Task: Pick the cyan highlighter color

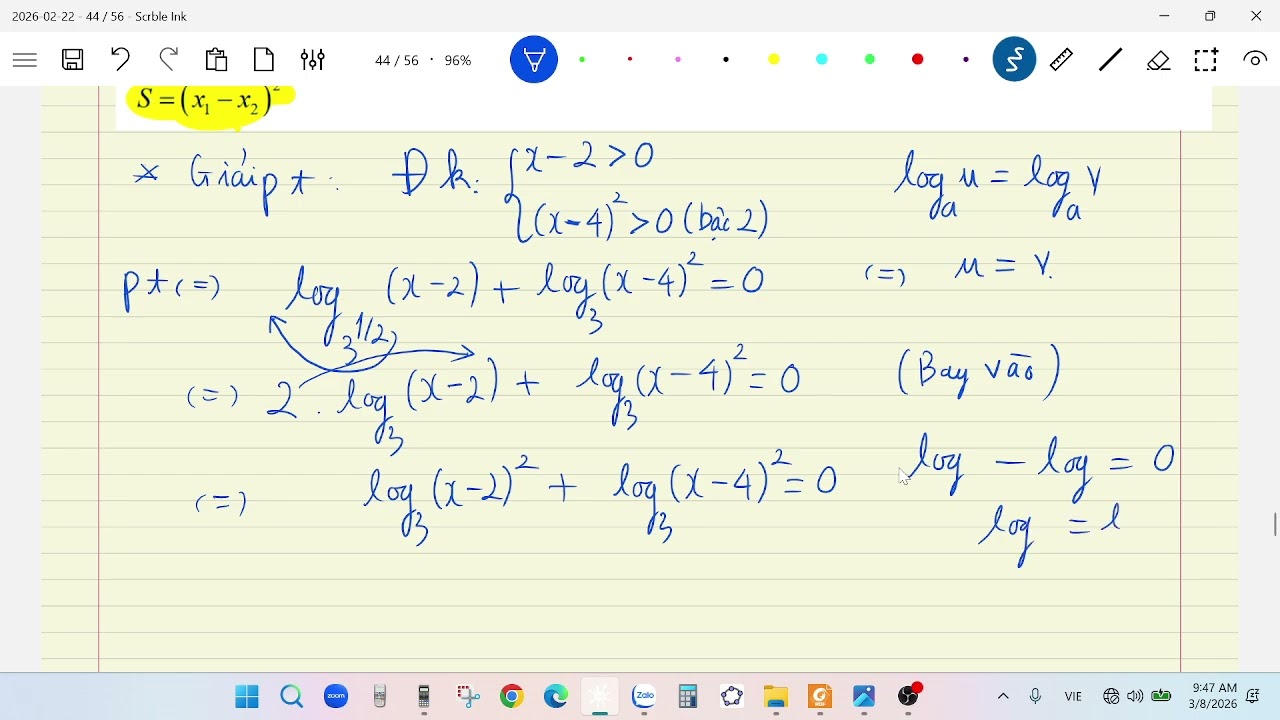Action: tap(822, 60)
